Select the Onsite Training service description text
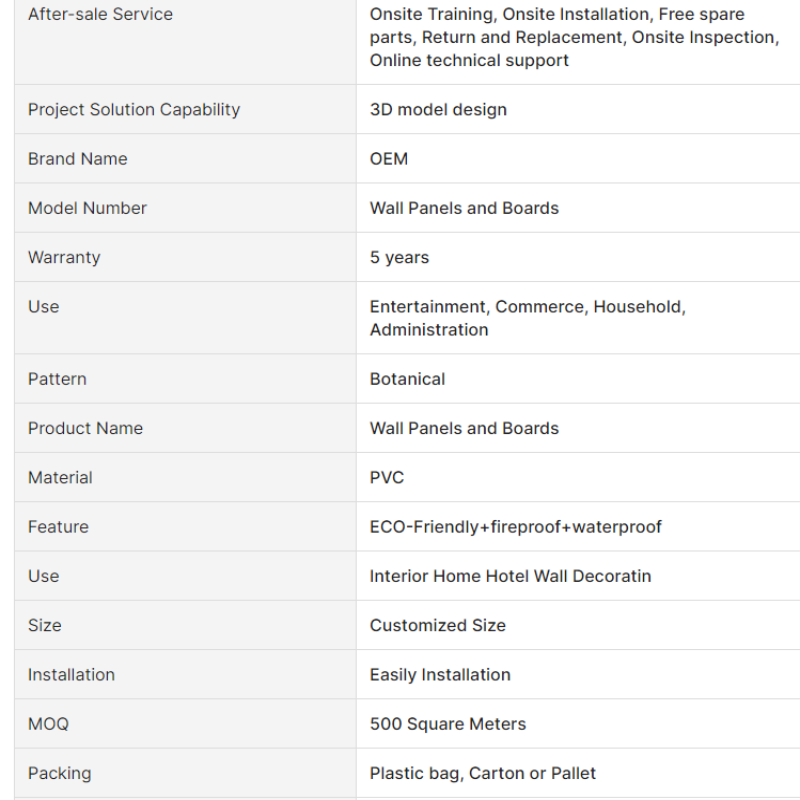The height and width of the screenshot is (800, 800). tap(574, 37)
